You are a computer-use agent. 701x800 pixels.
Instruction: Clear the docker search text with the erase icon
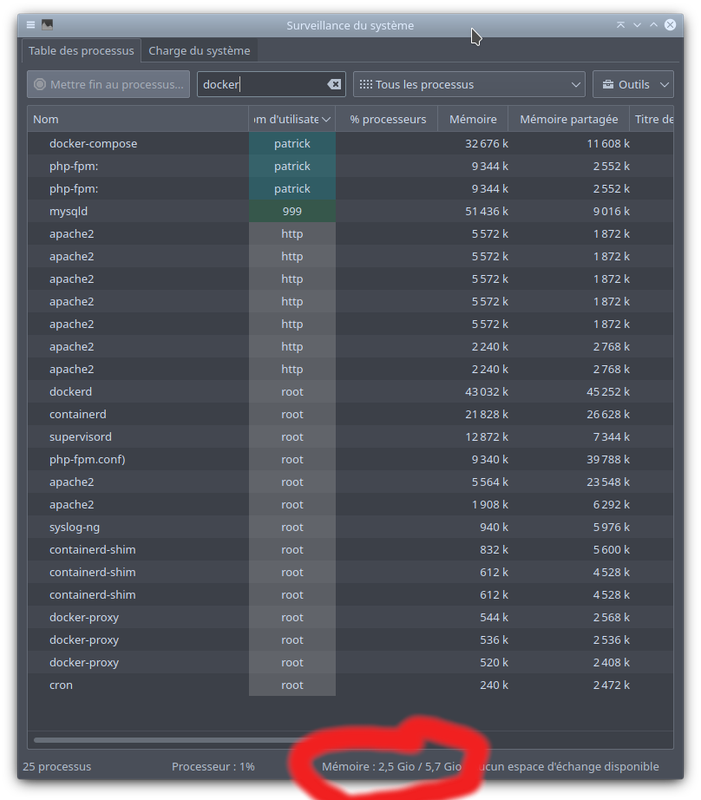(x=334, y=84)
